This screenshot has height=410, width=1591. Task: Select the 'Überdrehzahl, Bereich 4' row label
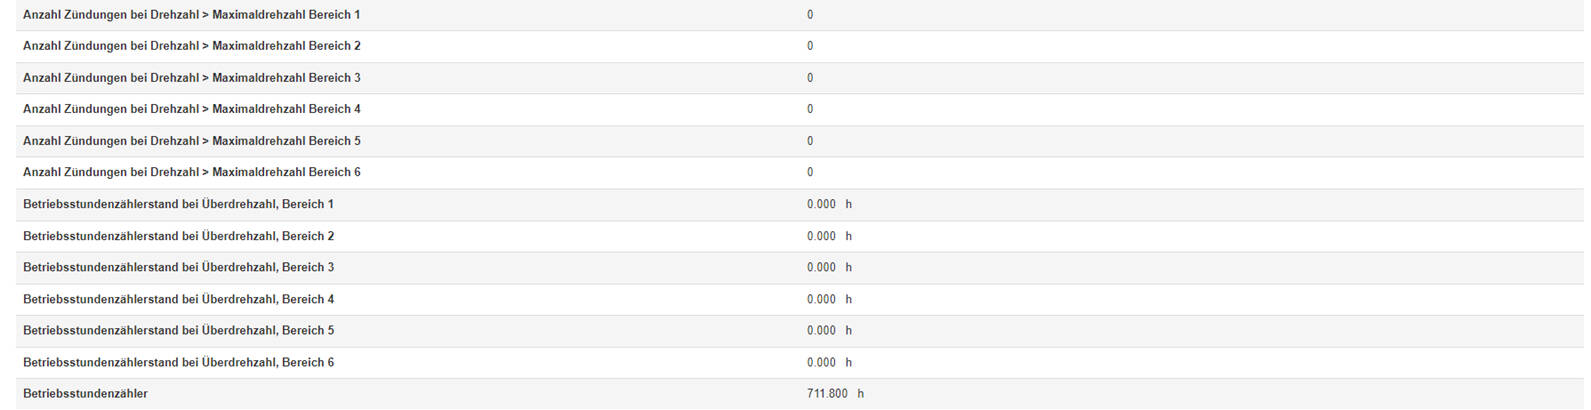tap(178, 299)
